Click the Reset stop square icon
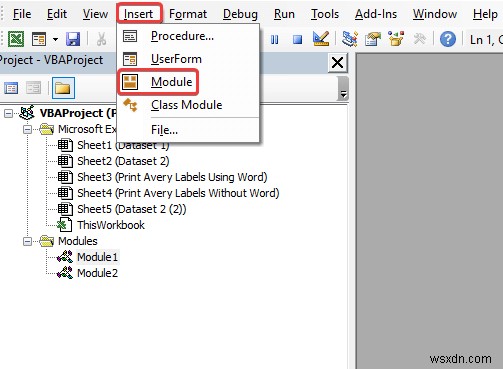Screen dimensions: 503x369 (297, 40)
